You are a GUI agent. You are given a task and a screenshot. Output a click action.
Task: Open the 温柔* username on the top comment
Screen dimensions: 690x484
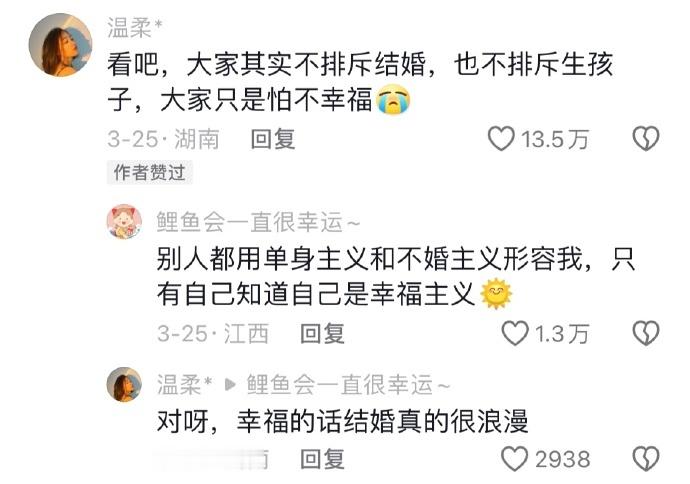click(135, 27)
